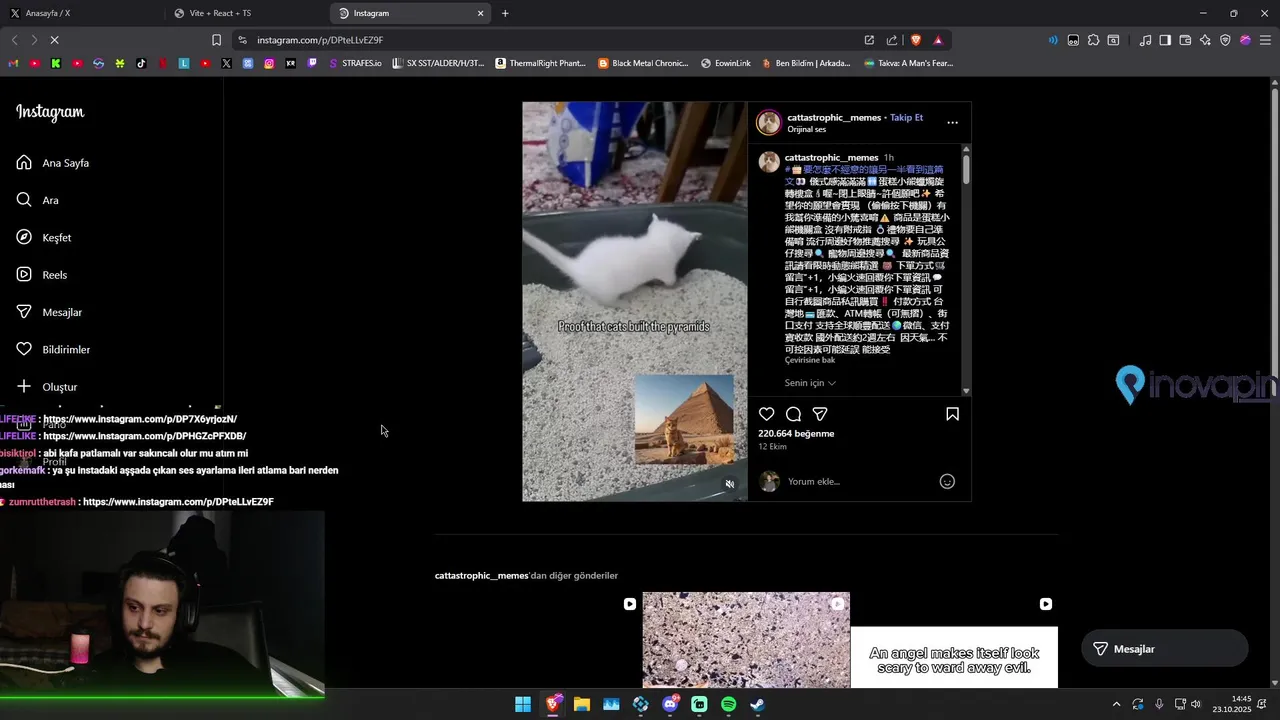Open the sand-textured reel thumbnail
The image size is (1280, 720).
pyautogui.click(x=746, y=640)
